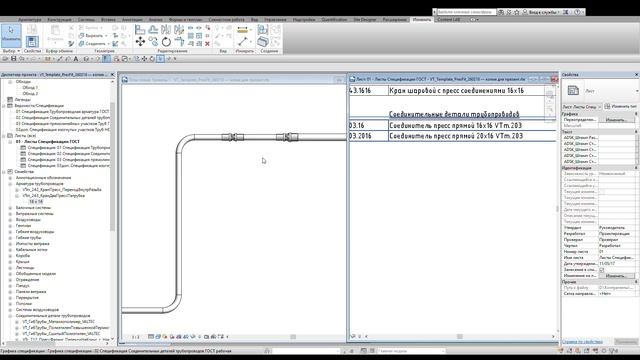The height and width of the screenshot is (360, 640).
Task: Collapse the Семейства tree node
Action: 4,172
